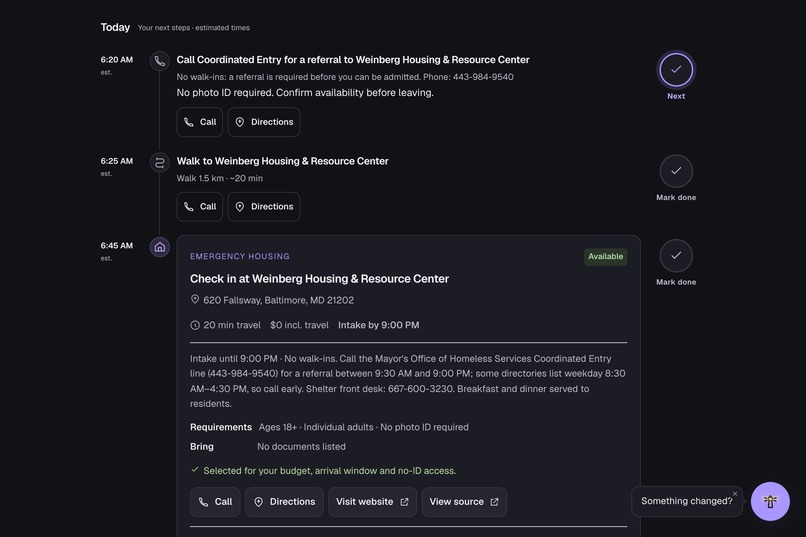Click the Walk 1.5 km · ~20 min text
This screenshot has width=806, height=537.
tap(219, 178)
